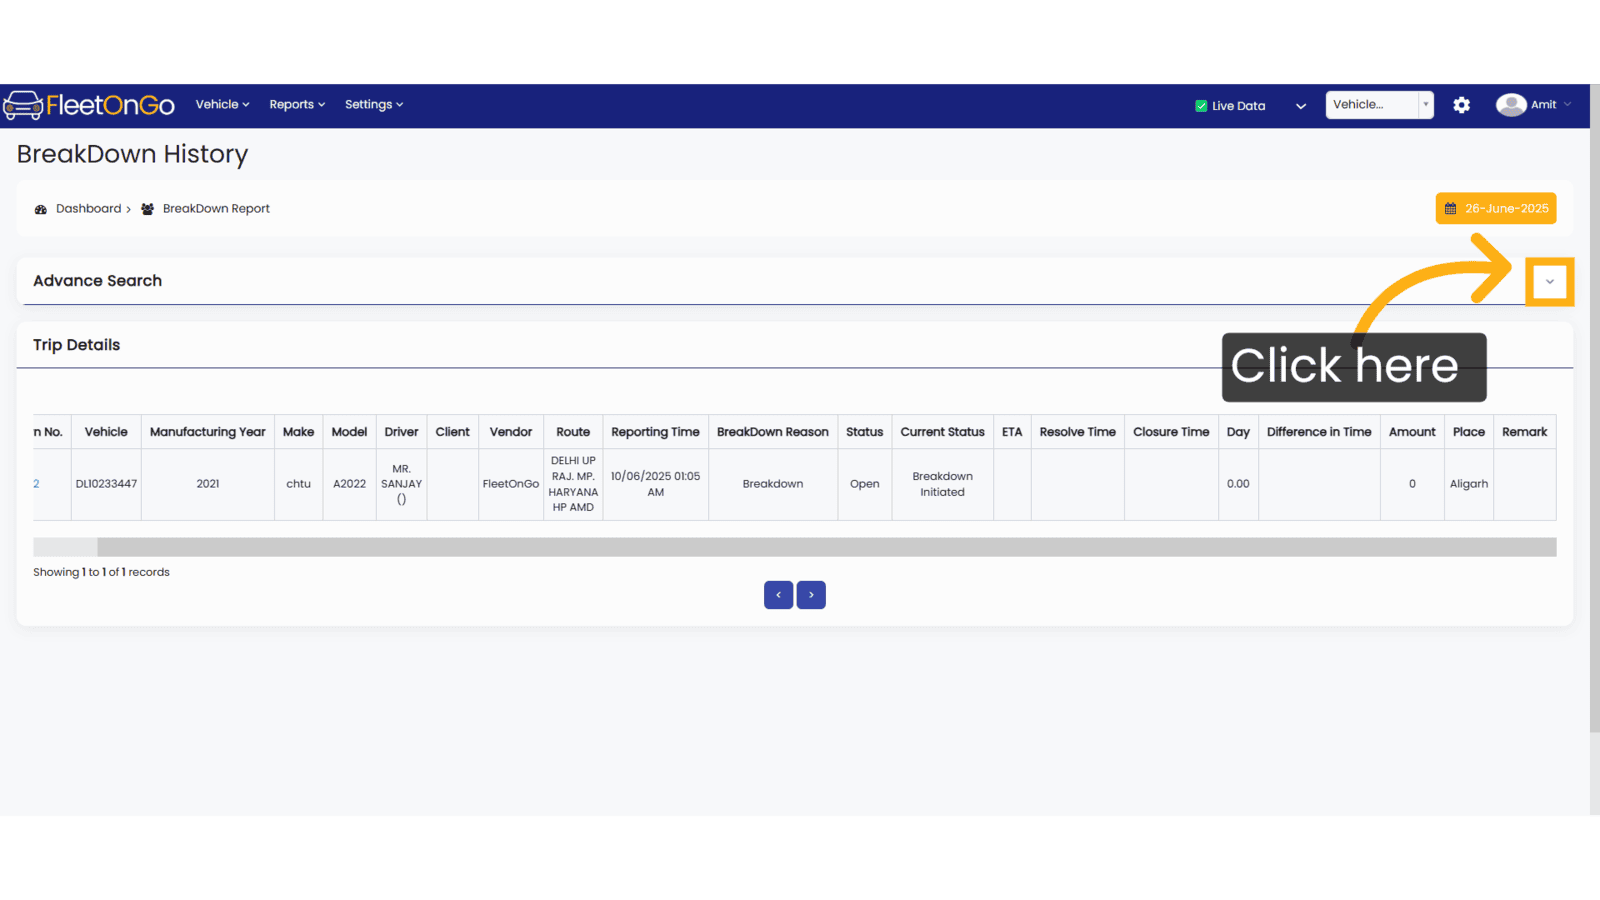The image size is (1600, 900).
Task: Click the Dashboard breadcrumb icon
Action: (41, 209)
